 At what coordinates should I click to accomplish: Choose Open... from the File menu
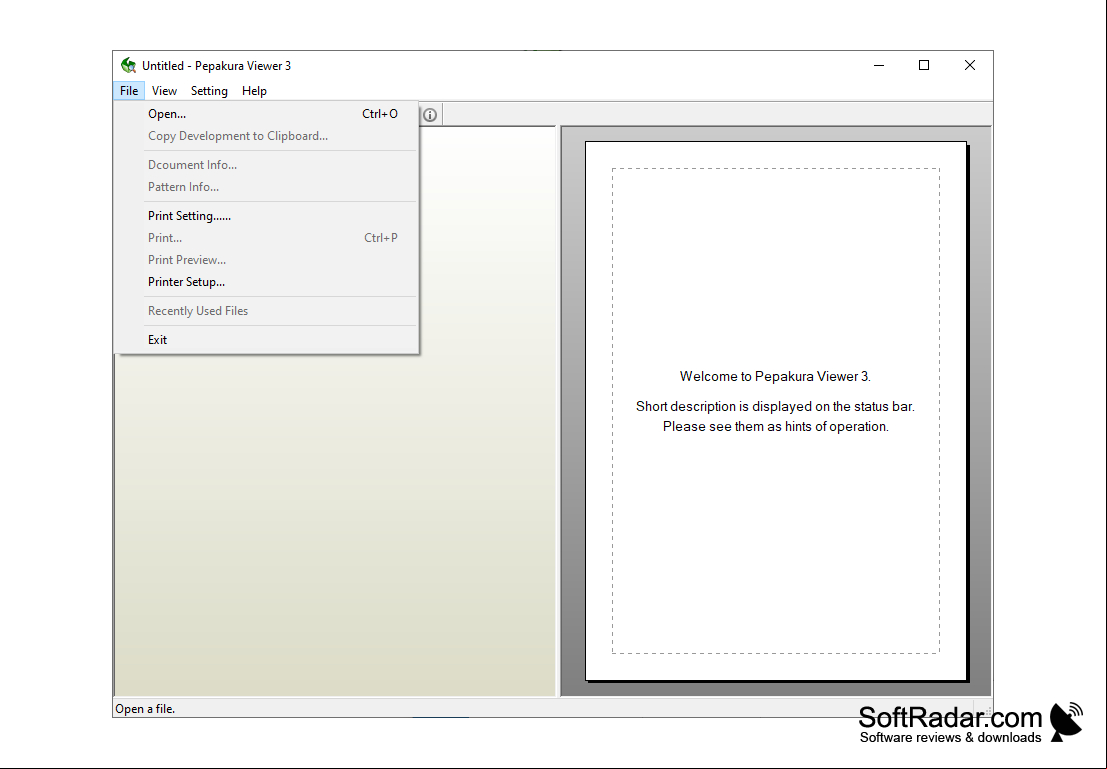tap(267, 114)
